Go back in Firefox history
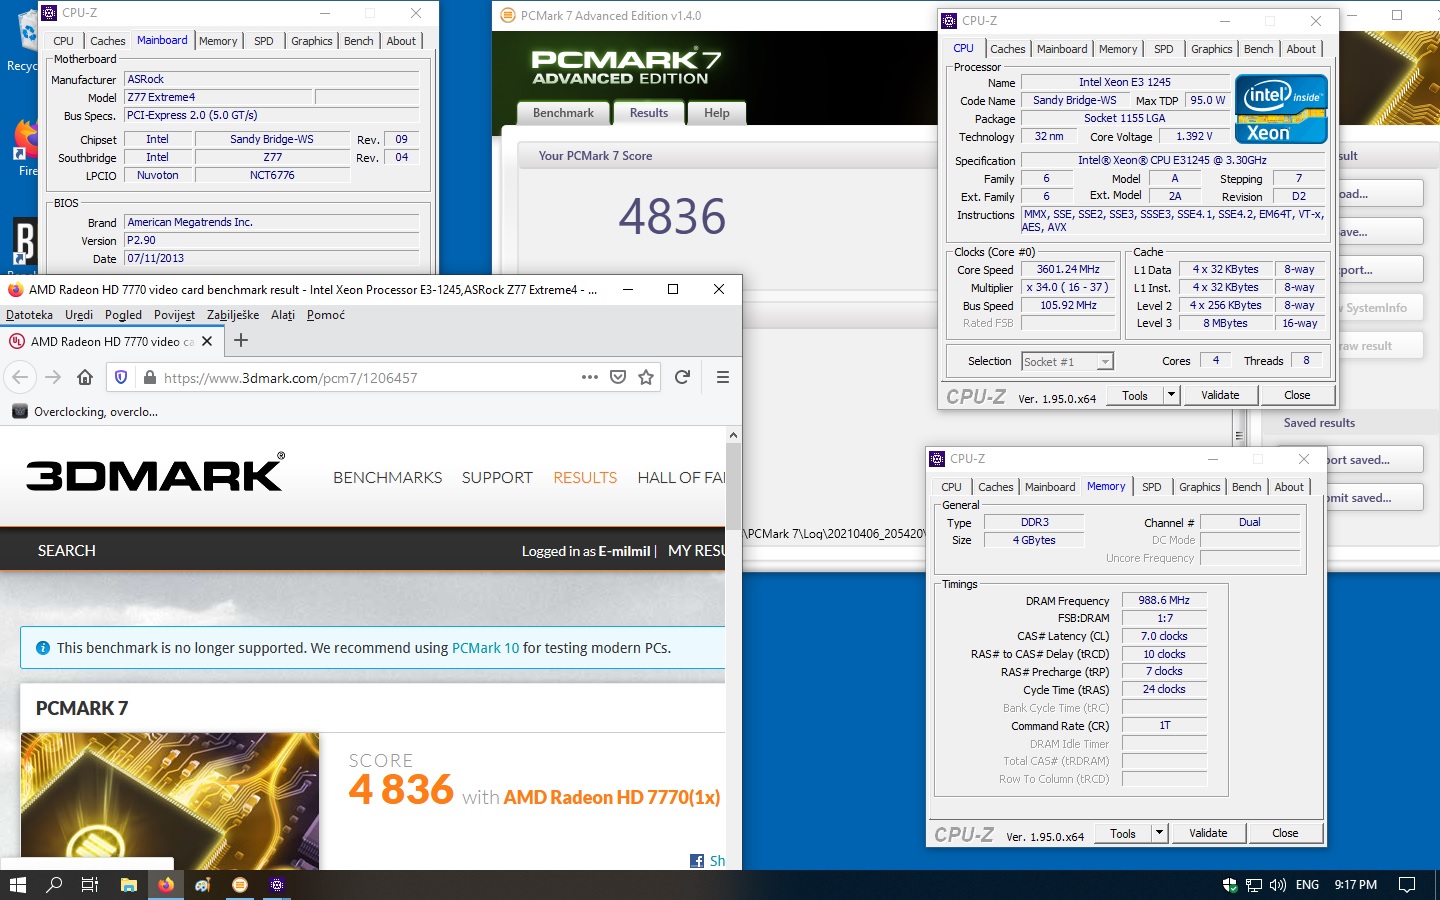Screen dimensions: 1440x900 [19, 377]
